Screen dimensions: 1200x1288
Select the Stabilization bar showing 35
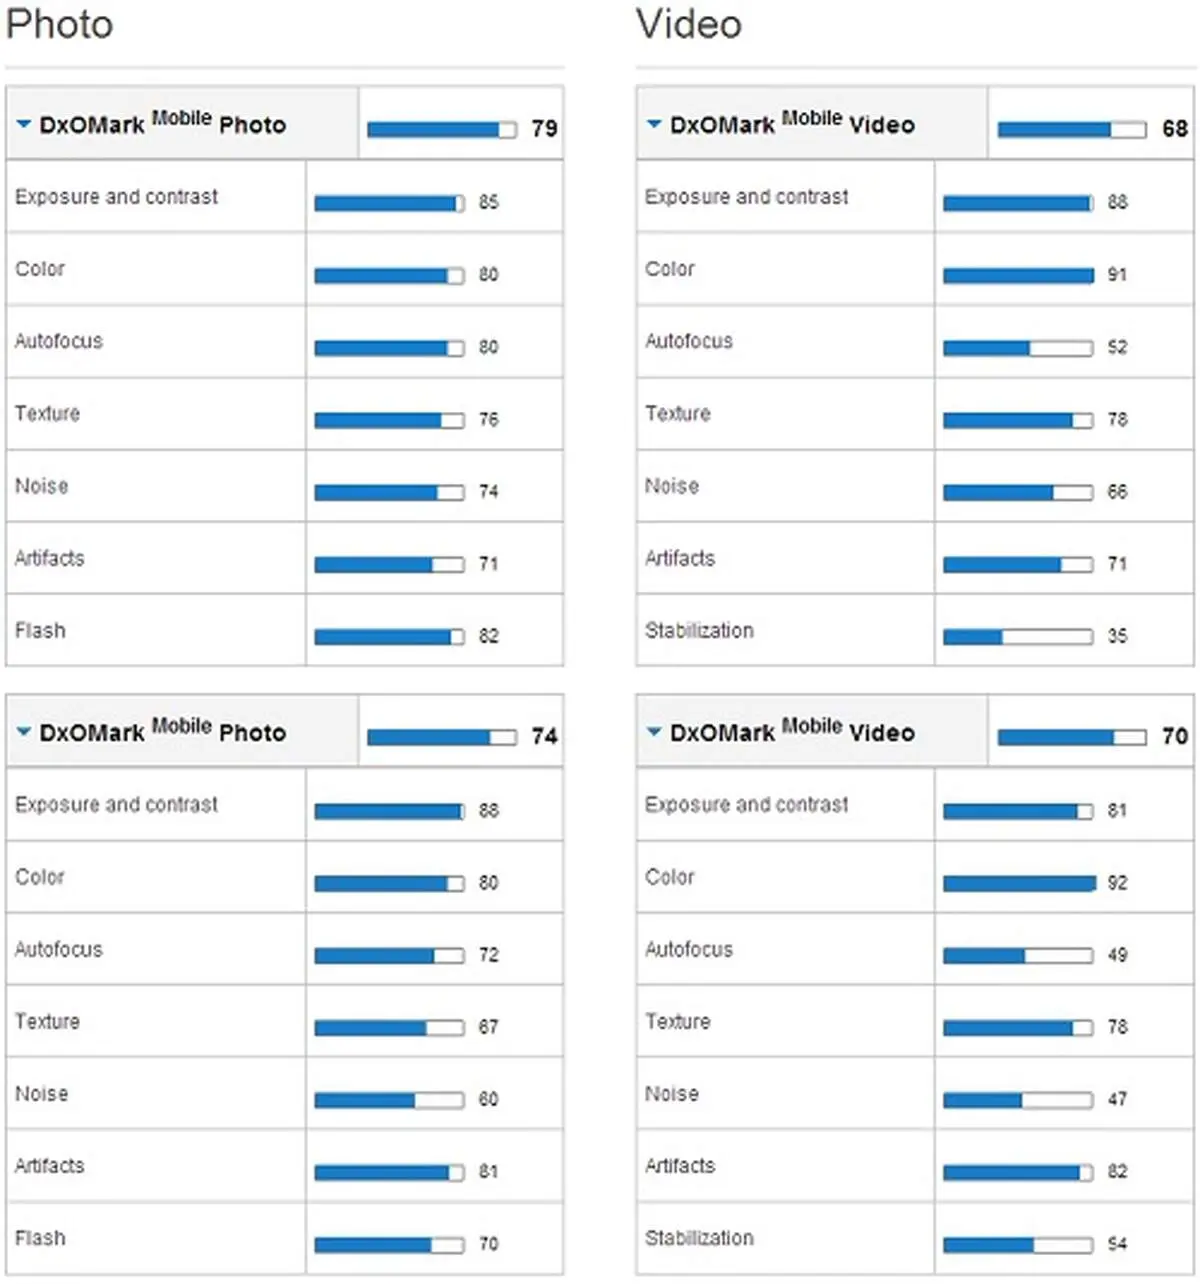click(x=1018, y=637)
